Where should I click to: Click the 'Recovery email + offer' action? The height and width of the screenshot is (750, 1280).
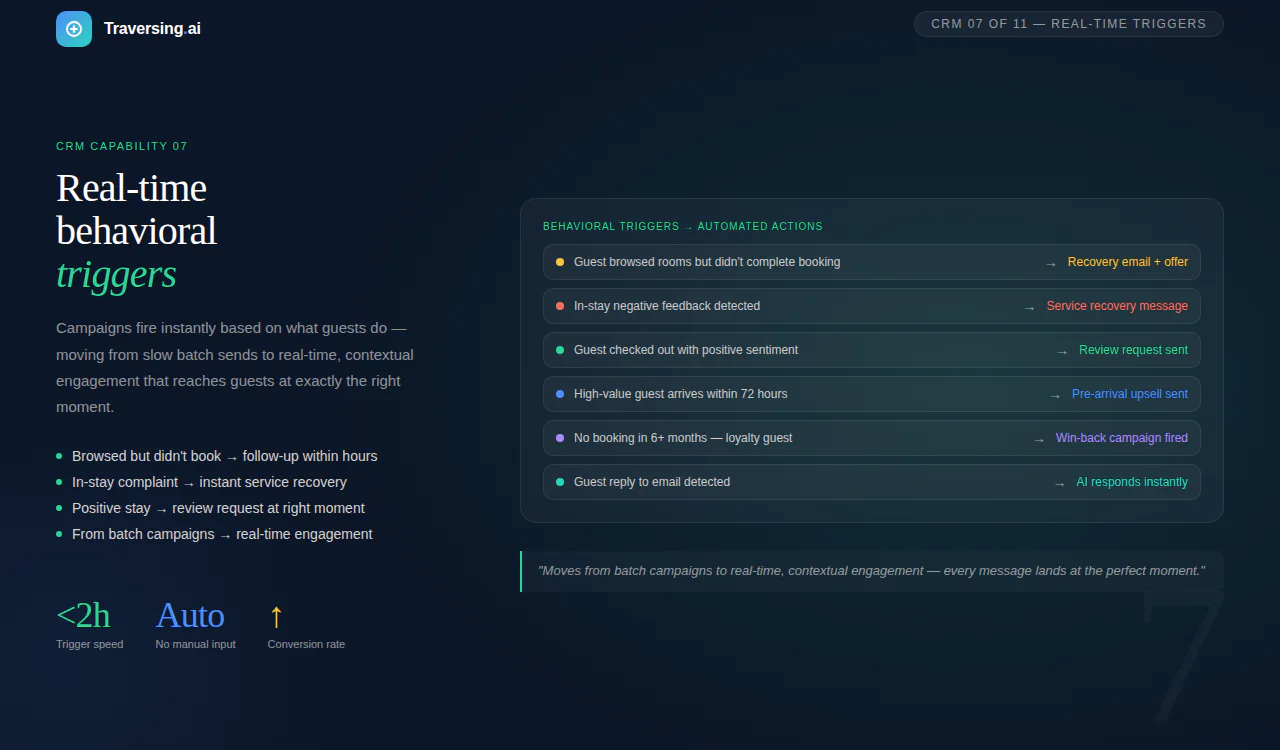(1128, 262)
